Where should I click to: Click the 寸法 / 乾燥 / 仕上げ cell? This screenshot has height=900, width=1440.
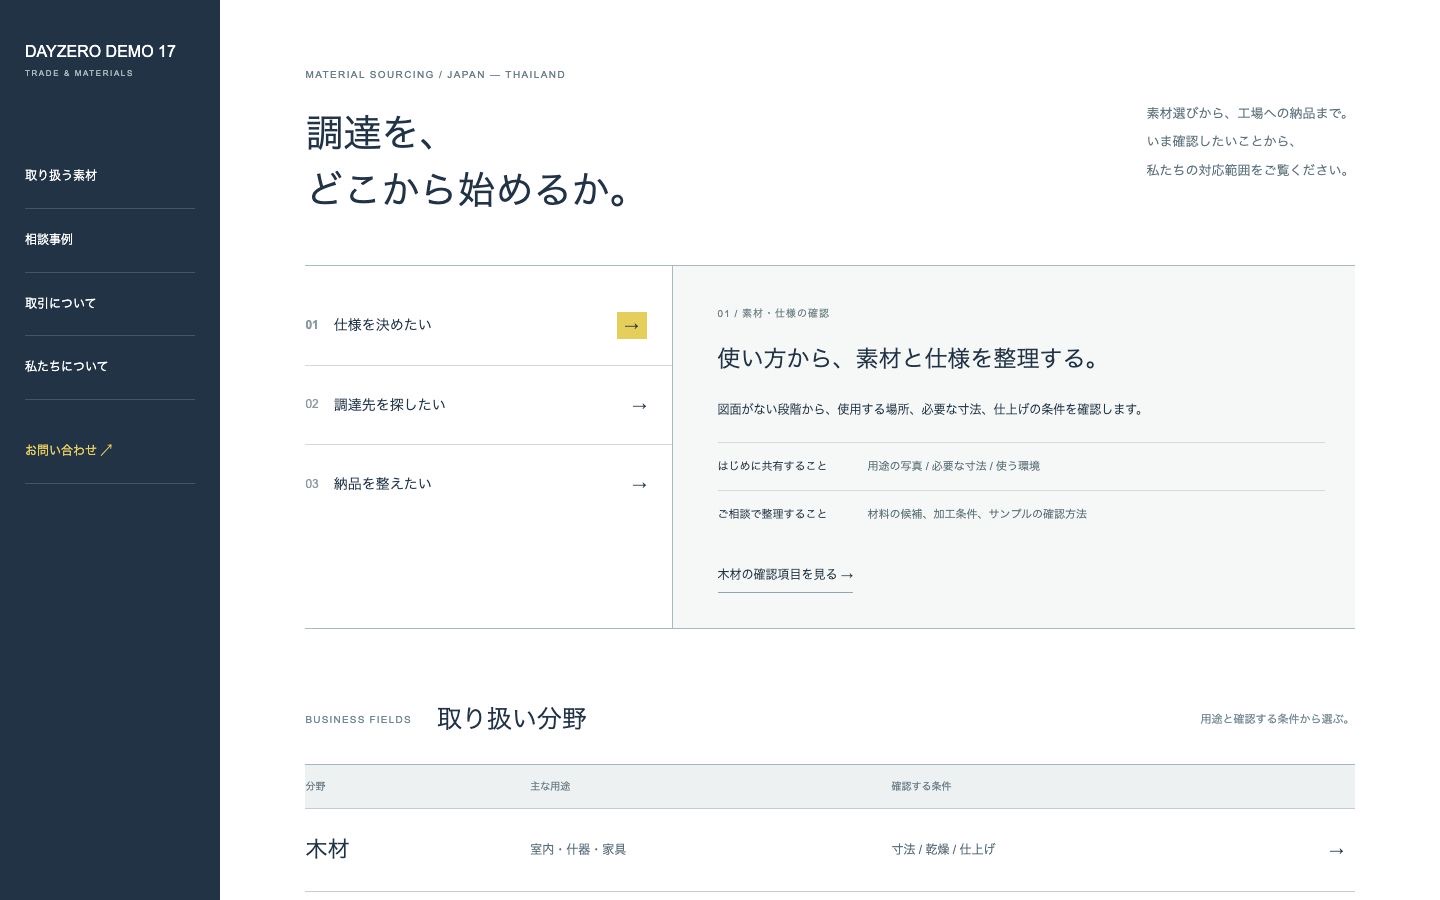(x=943, y=850)
